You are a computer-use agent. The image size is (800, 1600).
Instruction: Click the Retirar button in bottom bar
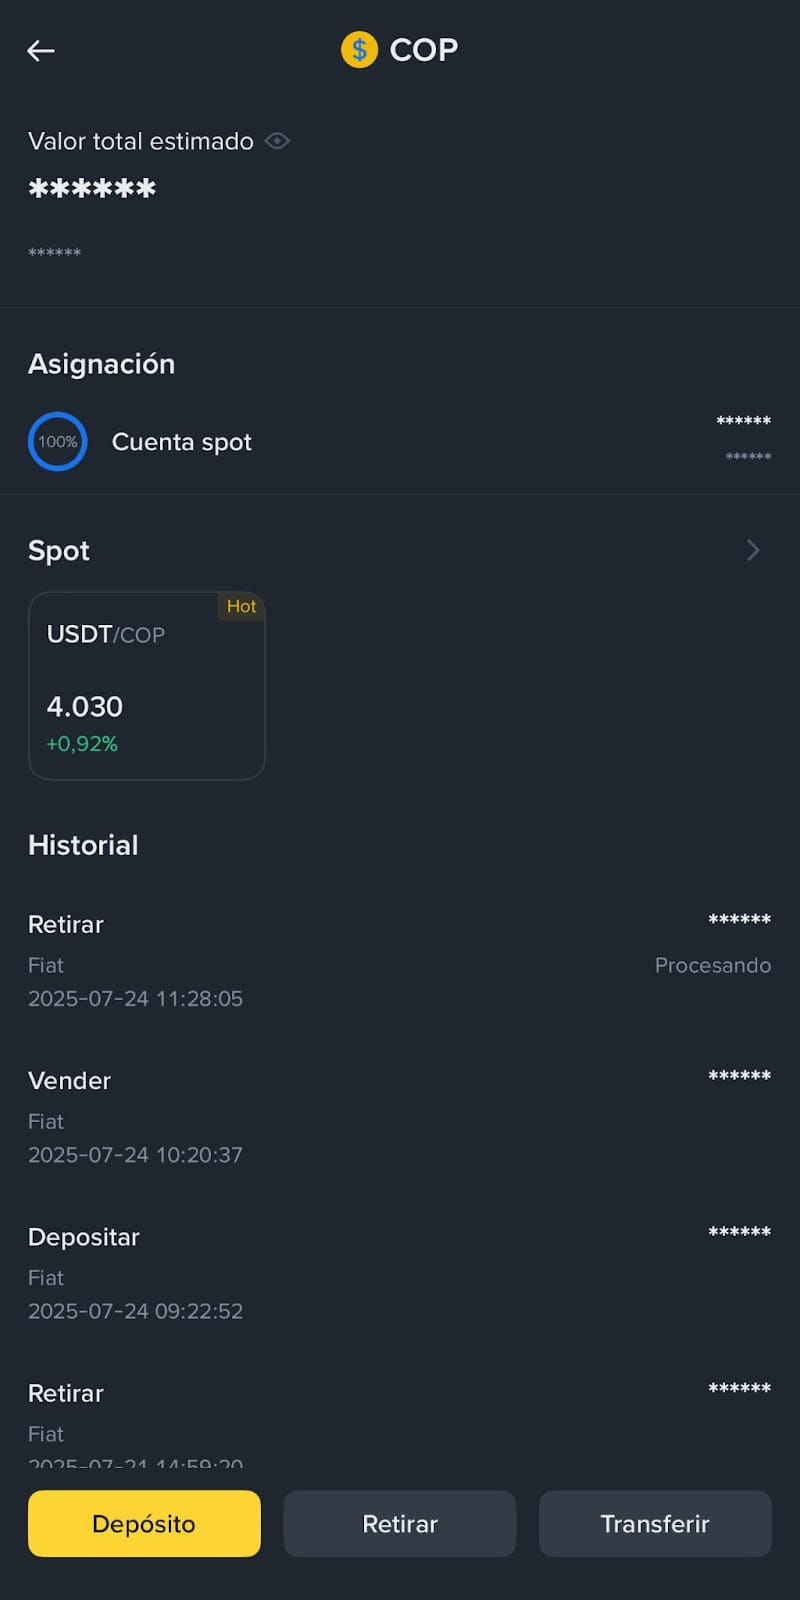tap(400, 1523)
